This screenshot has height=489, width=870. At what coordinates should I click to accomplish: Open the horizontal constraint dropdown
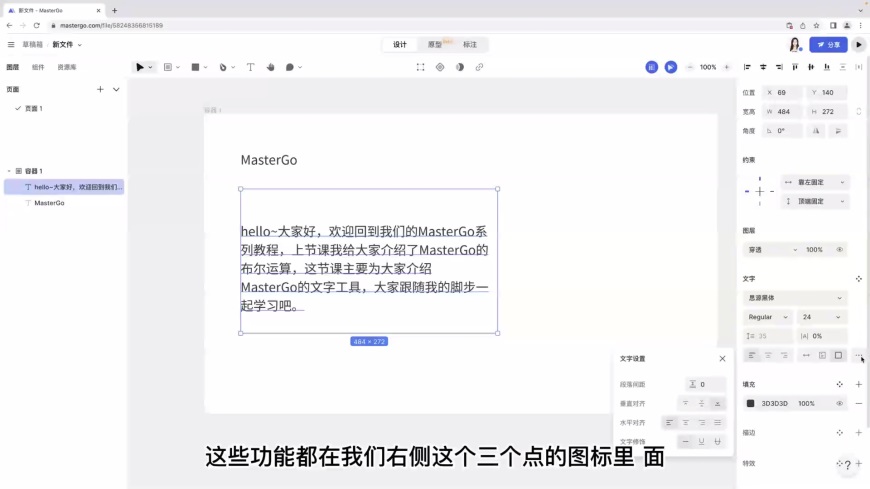click(x=815, y=182)
